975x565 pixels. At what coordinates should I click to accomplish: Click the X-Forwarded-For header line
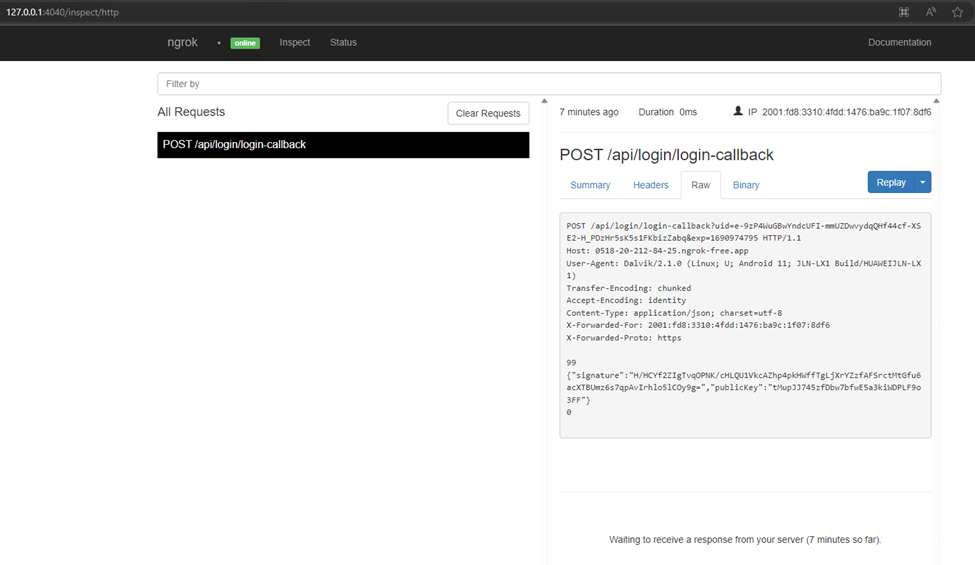click(698, 325)
